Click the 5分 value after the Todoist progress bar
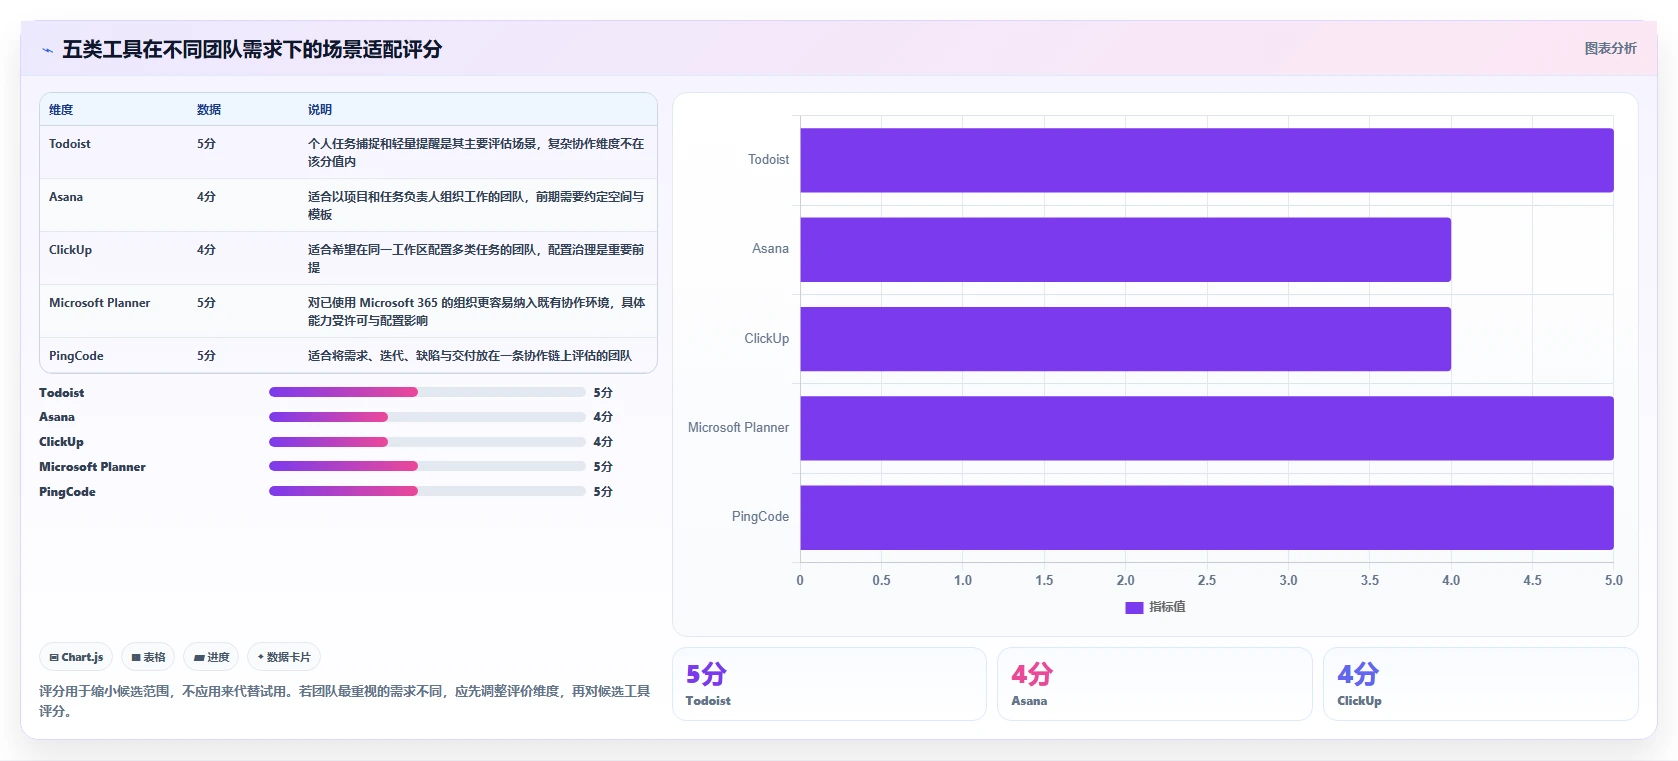The width and height of the screenshot is (1678, 761). pyautogui.click(x=603, y=393)
